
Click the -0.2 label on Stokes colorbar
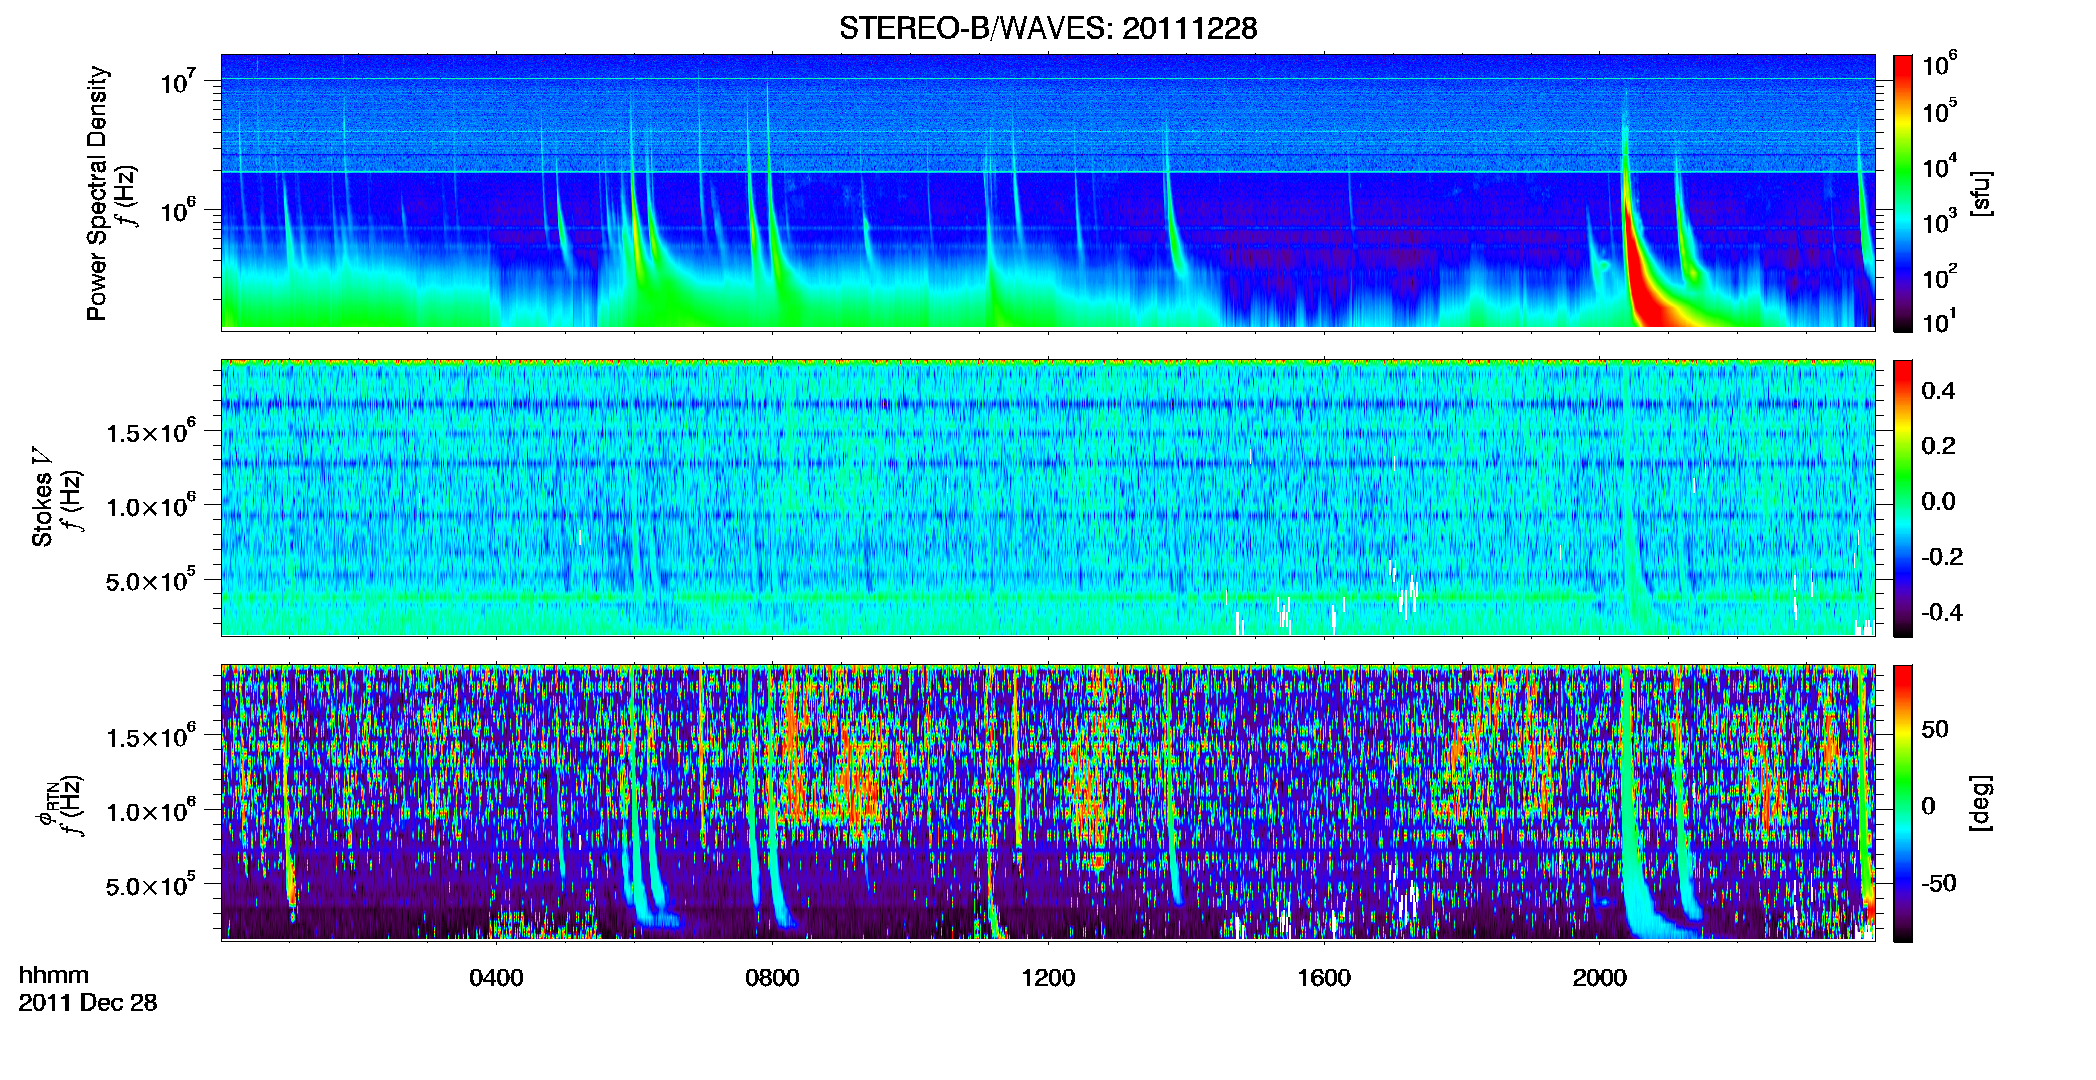click(x=1942, y=557)
